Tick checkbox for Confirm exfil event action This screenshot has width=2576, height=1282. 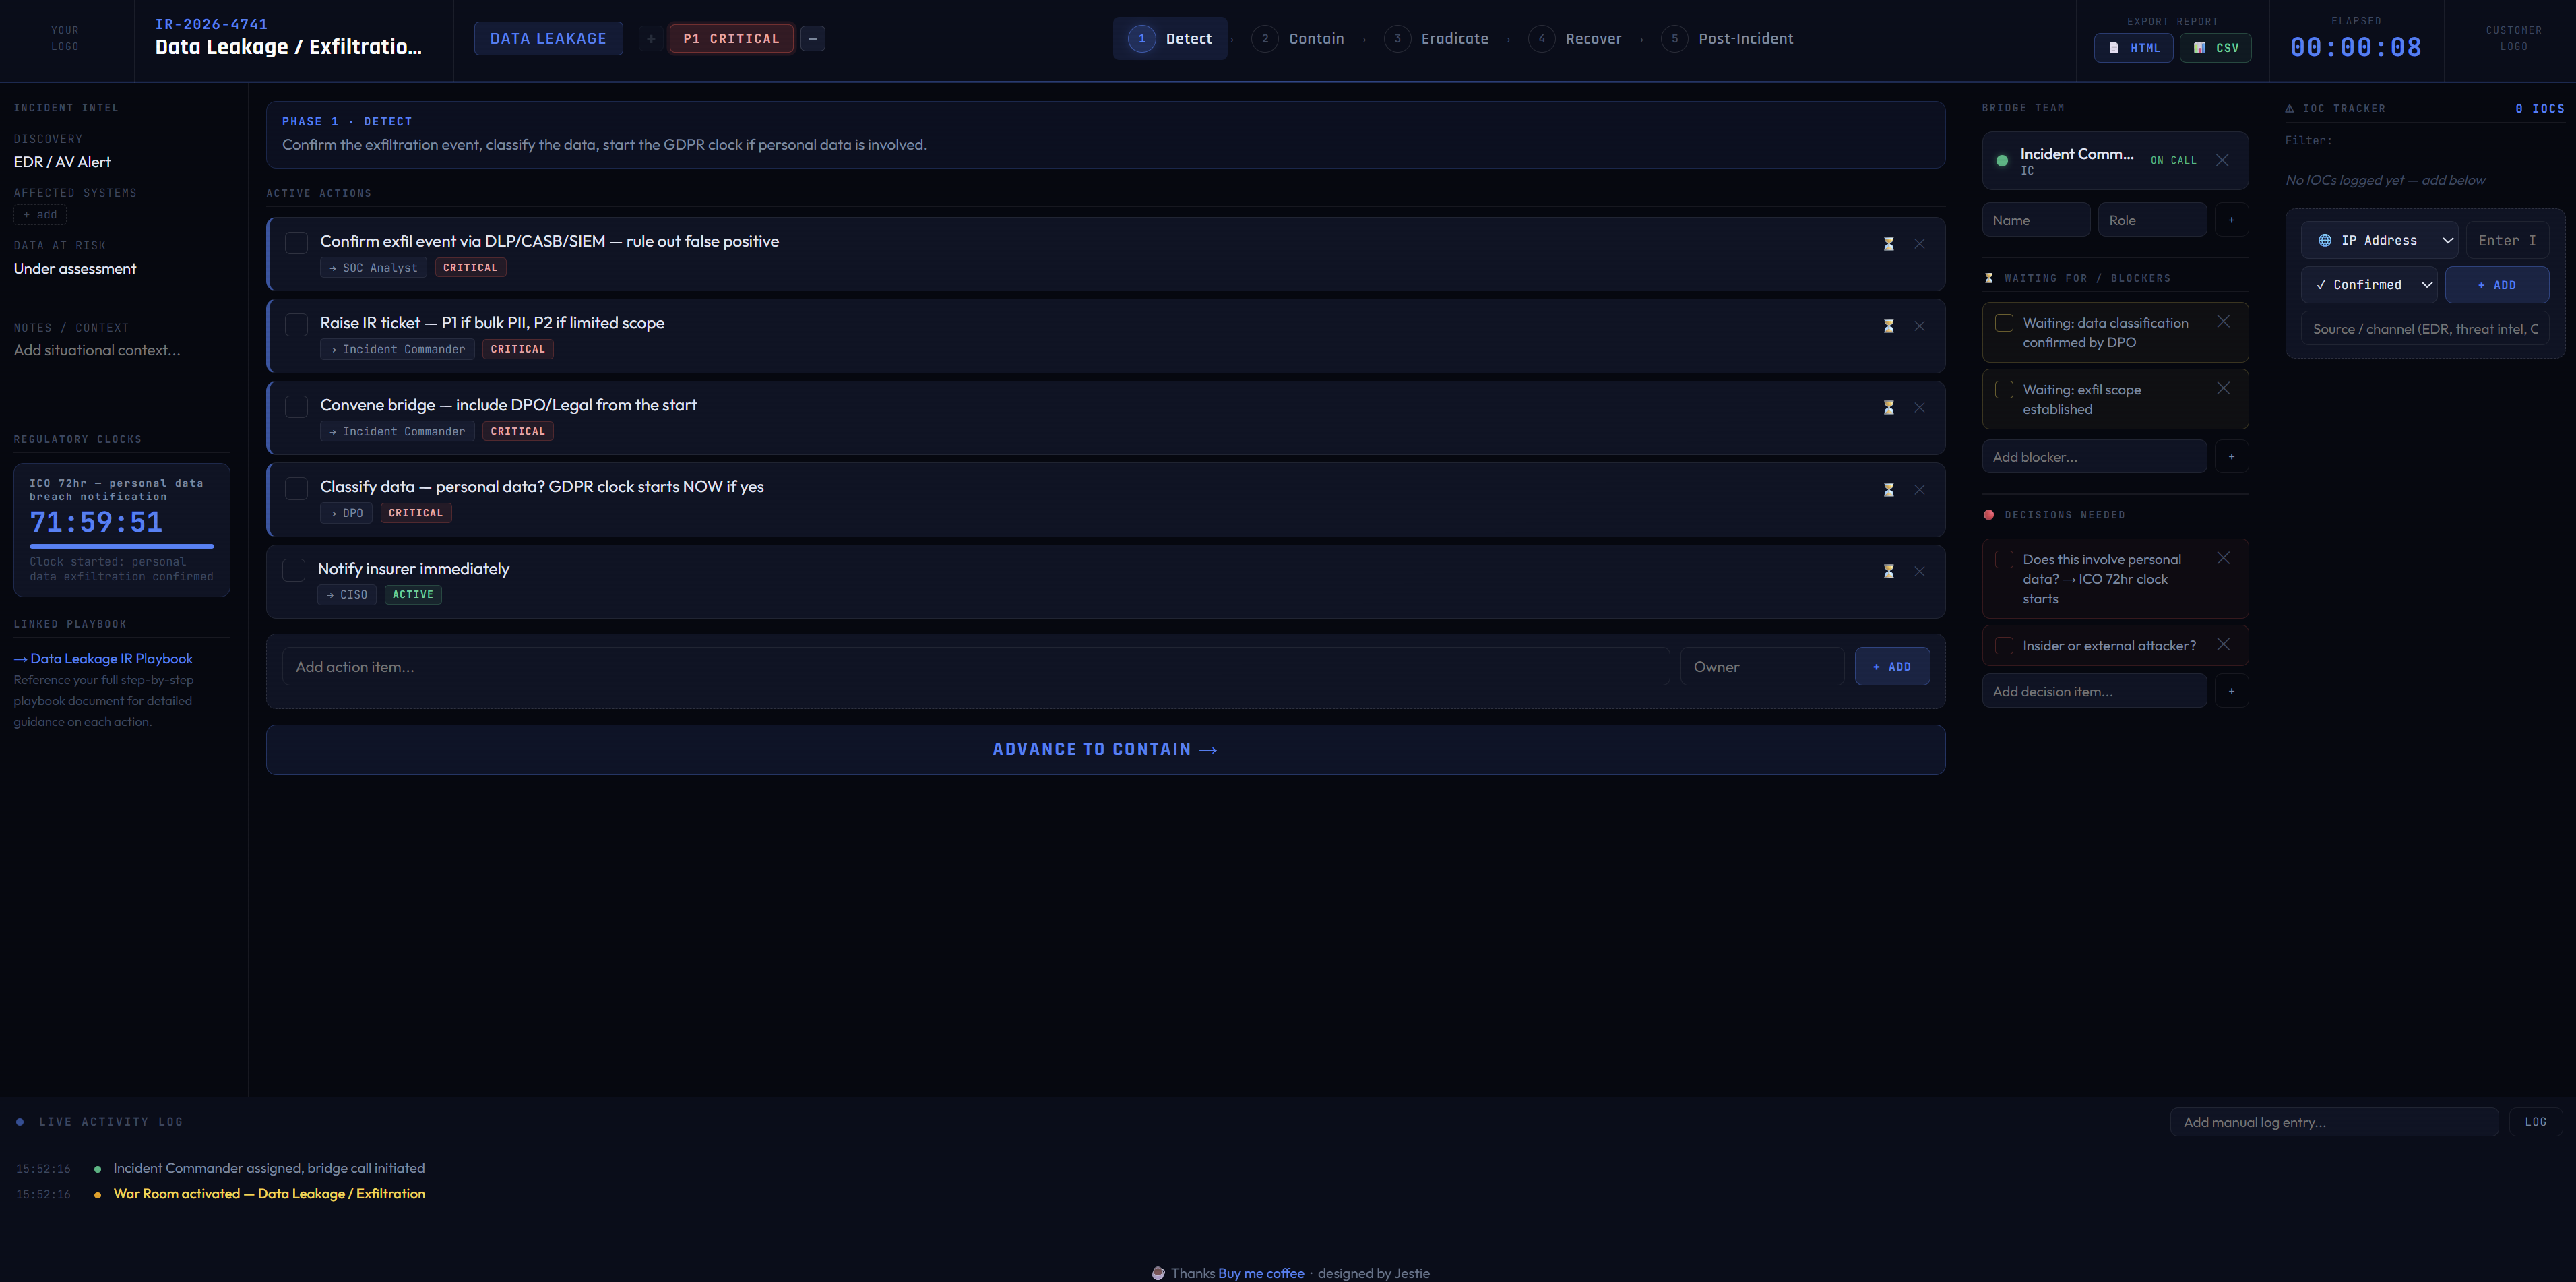click(x=296, y=243)
